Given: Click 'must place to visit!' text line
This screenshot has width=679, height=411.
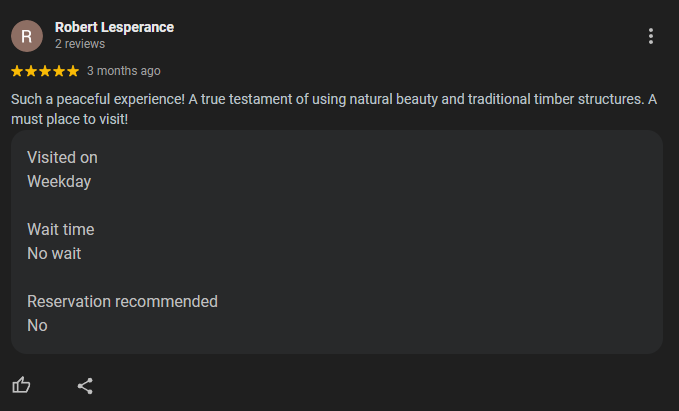Looking at the screenshot, I should 69,119.
